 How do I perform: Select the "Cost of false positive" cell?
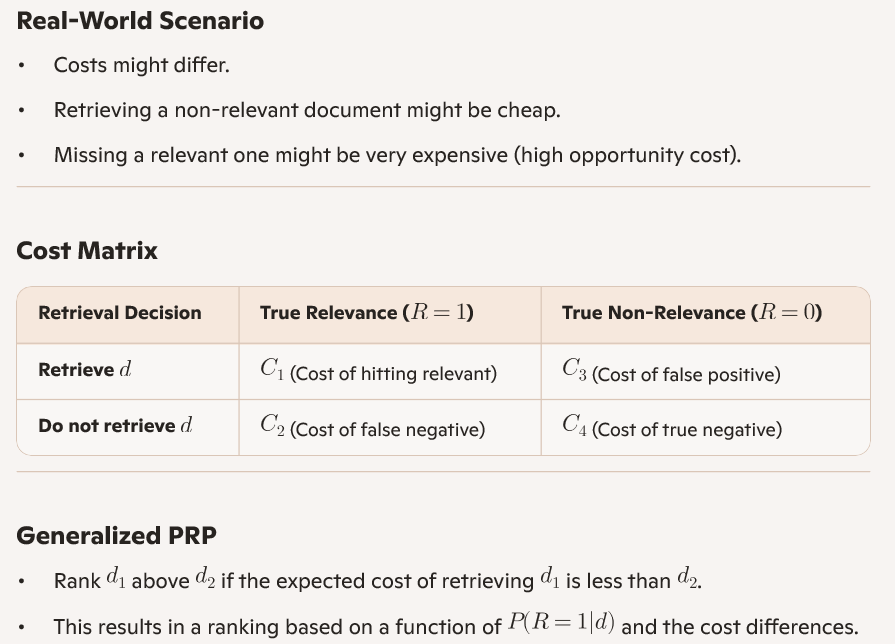click(671, 374)
